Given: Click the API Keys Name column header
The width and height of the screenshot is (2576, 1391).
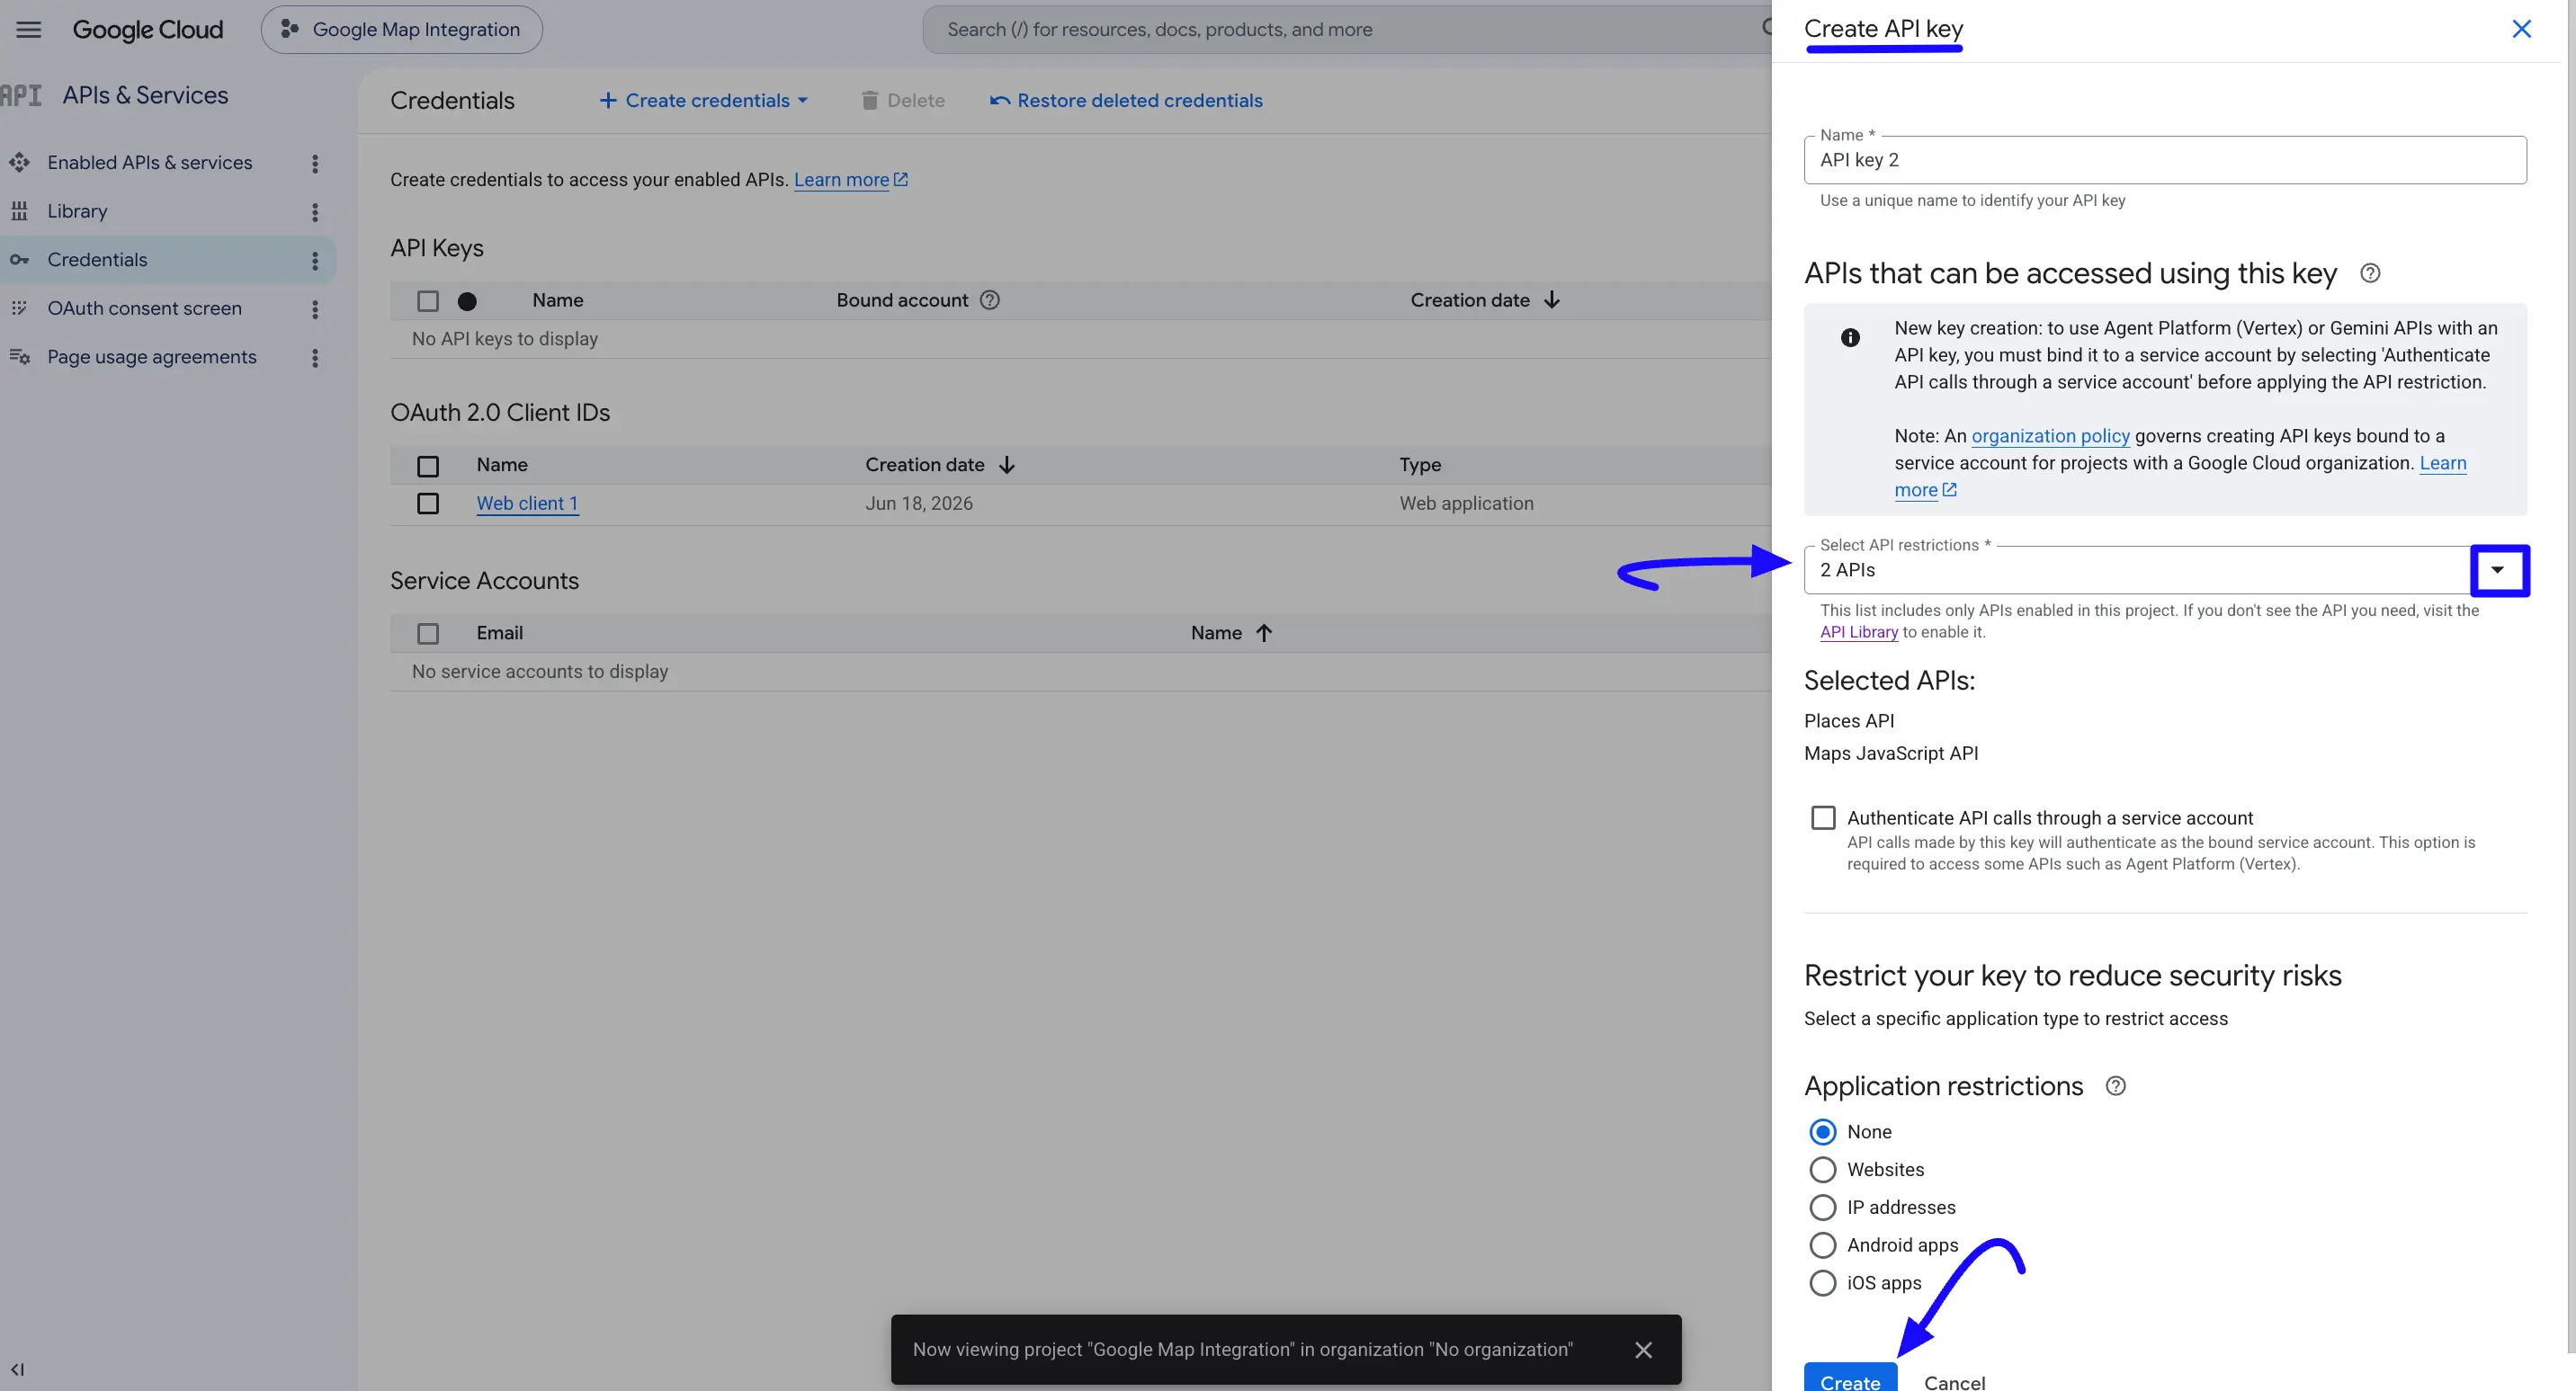Looking at the screenshot, I should 557,300.
